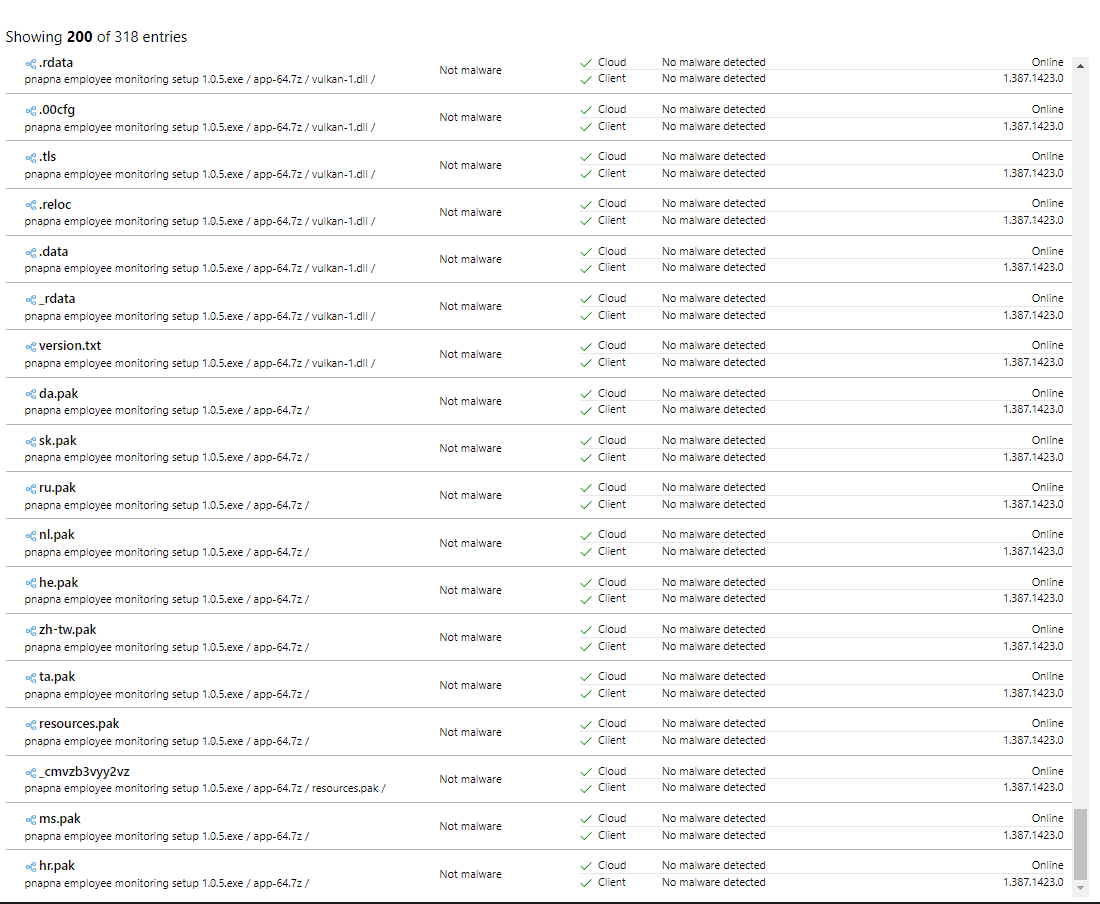This screenshot has height=904, width=1100.
Task: Click the share icon beside ta.pak
Action: tap(31, 677)
